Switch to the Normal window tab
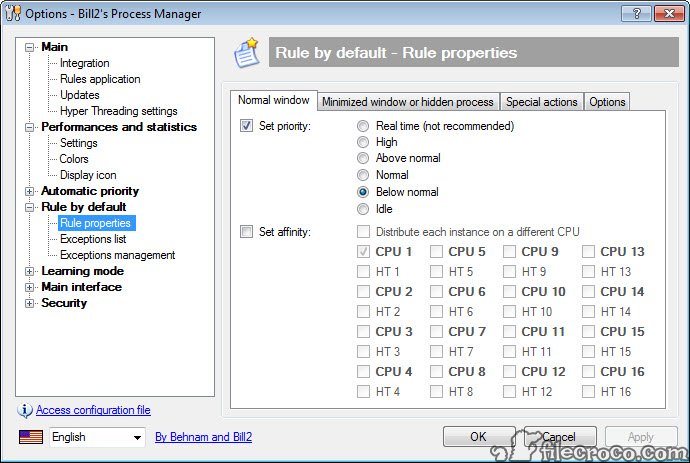This screenshot has width=690, height=463. (x=273, y=100)
